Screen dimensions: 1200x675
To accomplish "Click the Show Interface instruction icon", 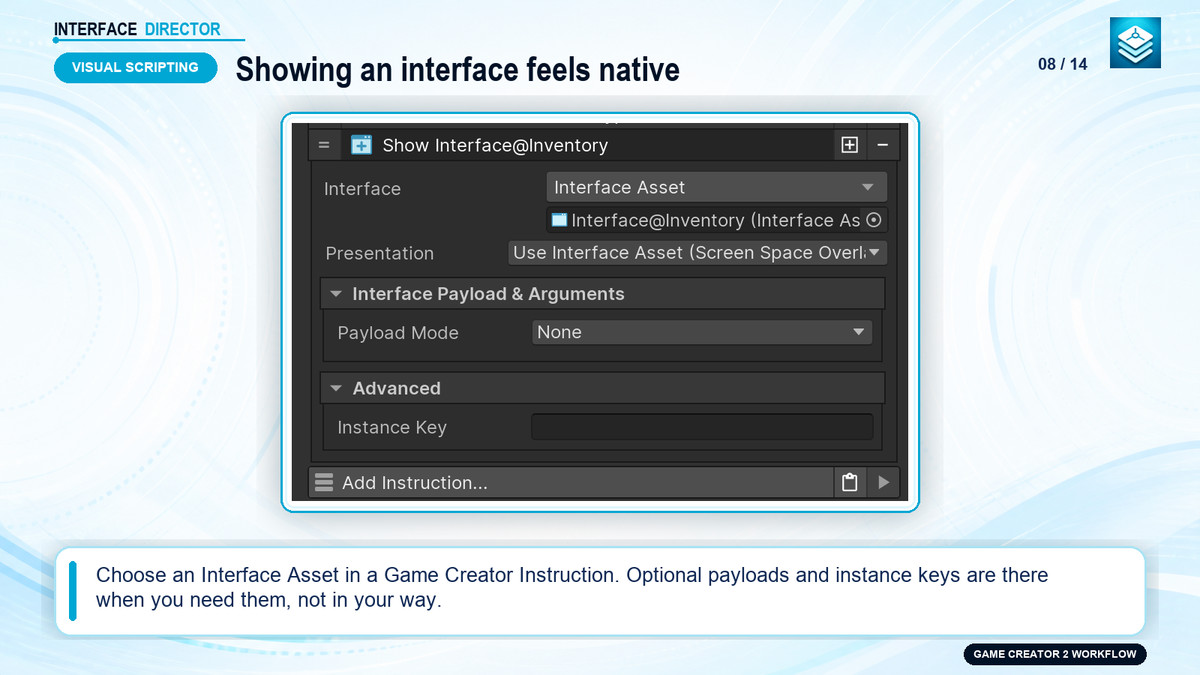I will coord(361,145).
